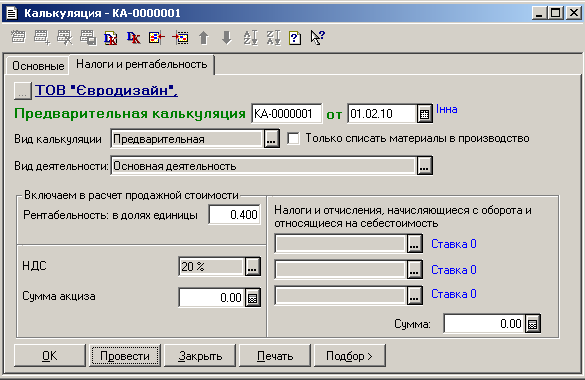Open the calendar next to date 01.02.10
The width and height of the screenshot is (585, 380).
pos(425,114)
